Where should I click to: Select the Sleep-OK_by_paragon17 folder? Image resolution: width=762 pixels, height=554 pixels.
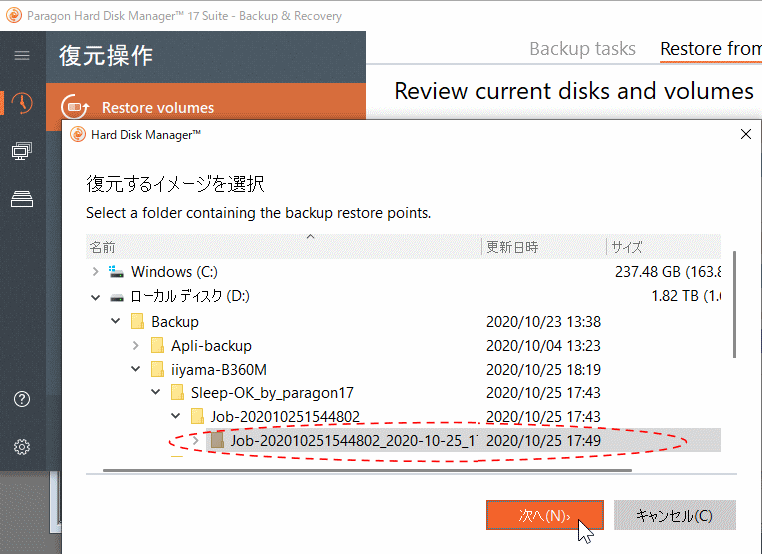click(x=272, y=393)
